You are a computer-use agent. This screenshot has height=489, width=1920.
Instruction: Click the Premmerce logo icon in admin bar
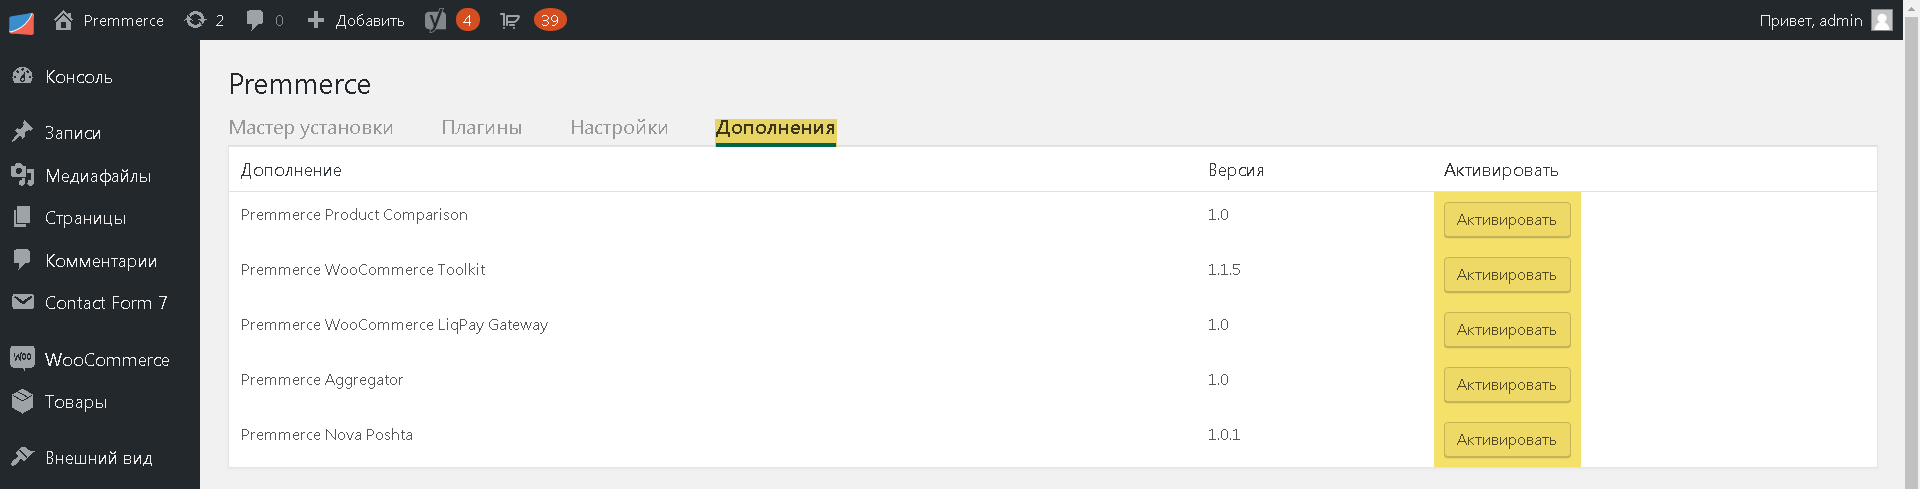pos(21,21)
